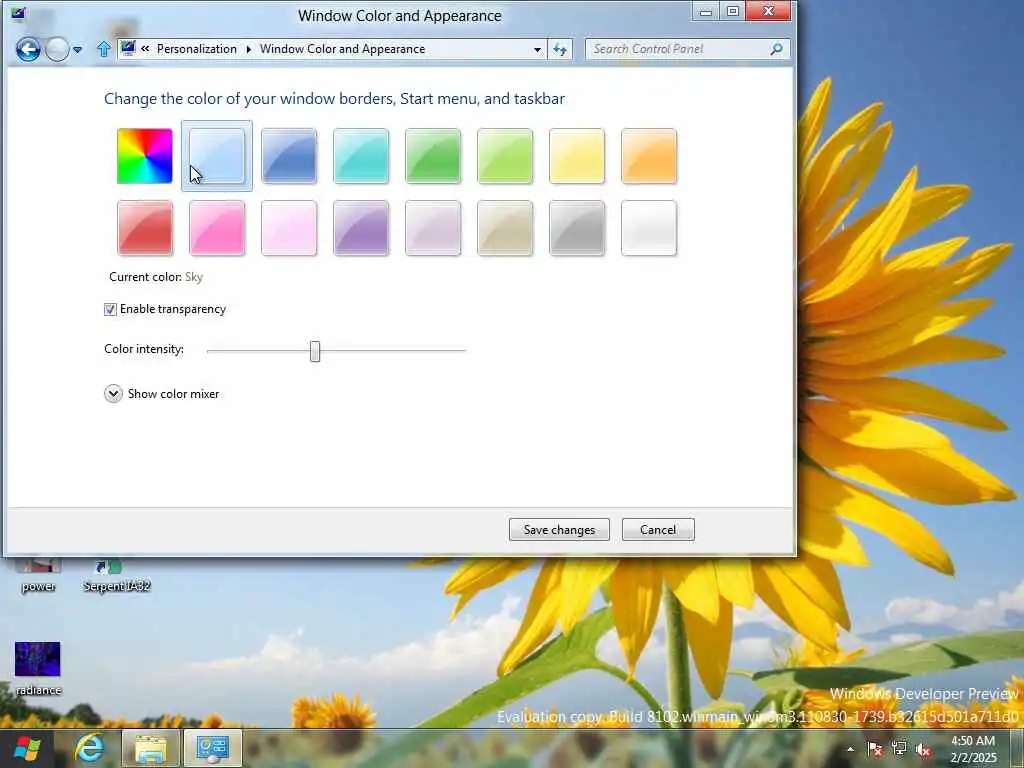Open Action Center flag icon in tray
1024x768 pixels.
pyautogui.click(x=875, y=749)
